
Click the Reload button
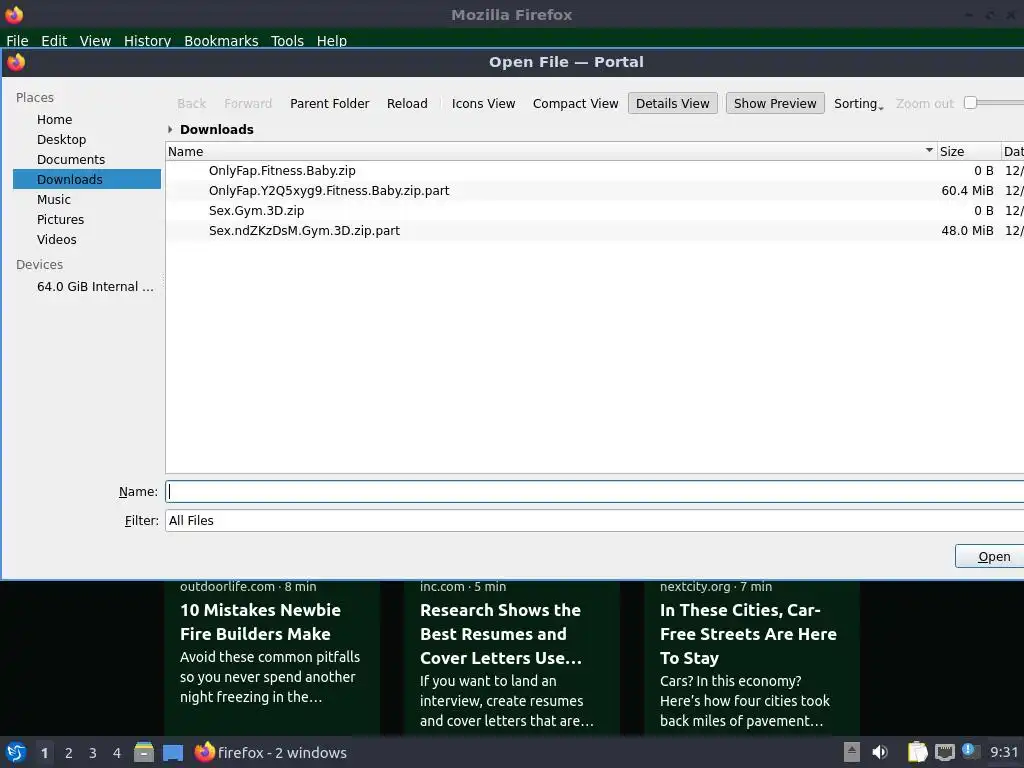(x=407, y=103)
